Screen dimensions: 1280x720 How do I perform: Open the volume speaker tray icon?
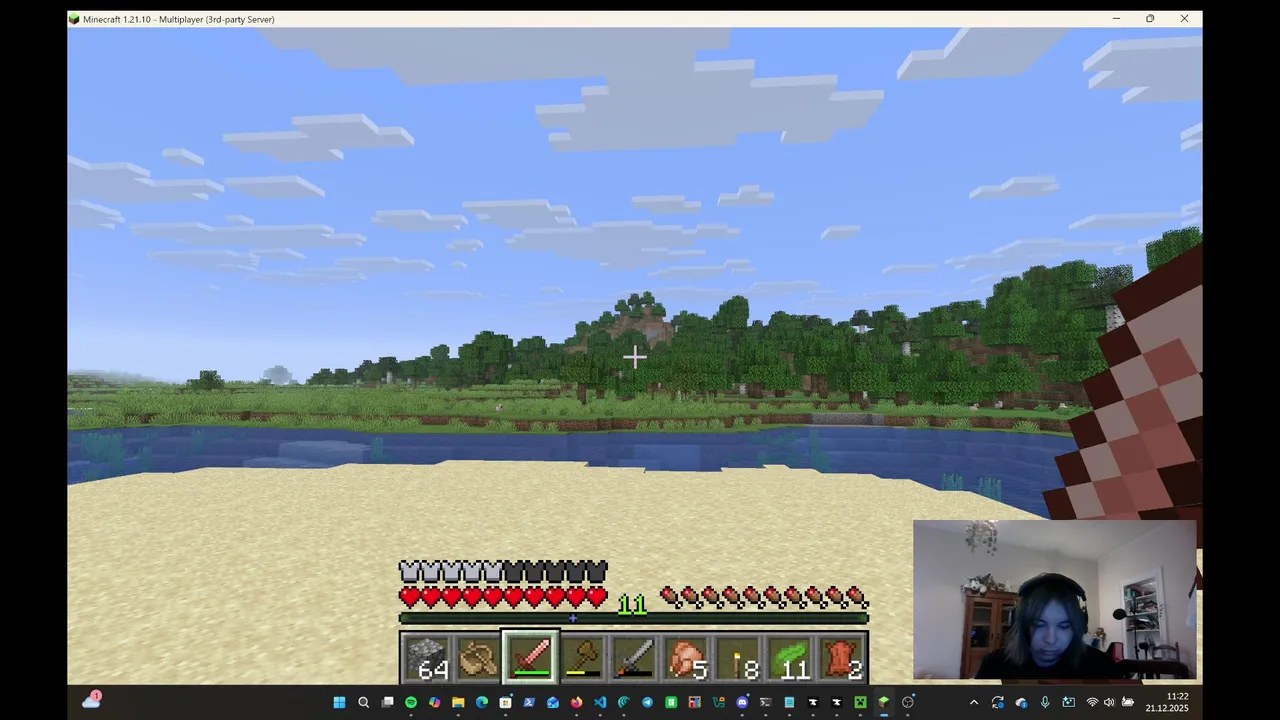point(1109,702)
